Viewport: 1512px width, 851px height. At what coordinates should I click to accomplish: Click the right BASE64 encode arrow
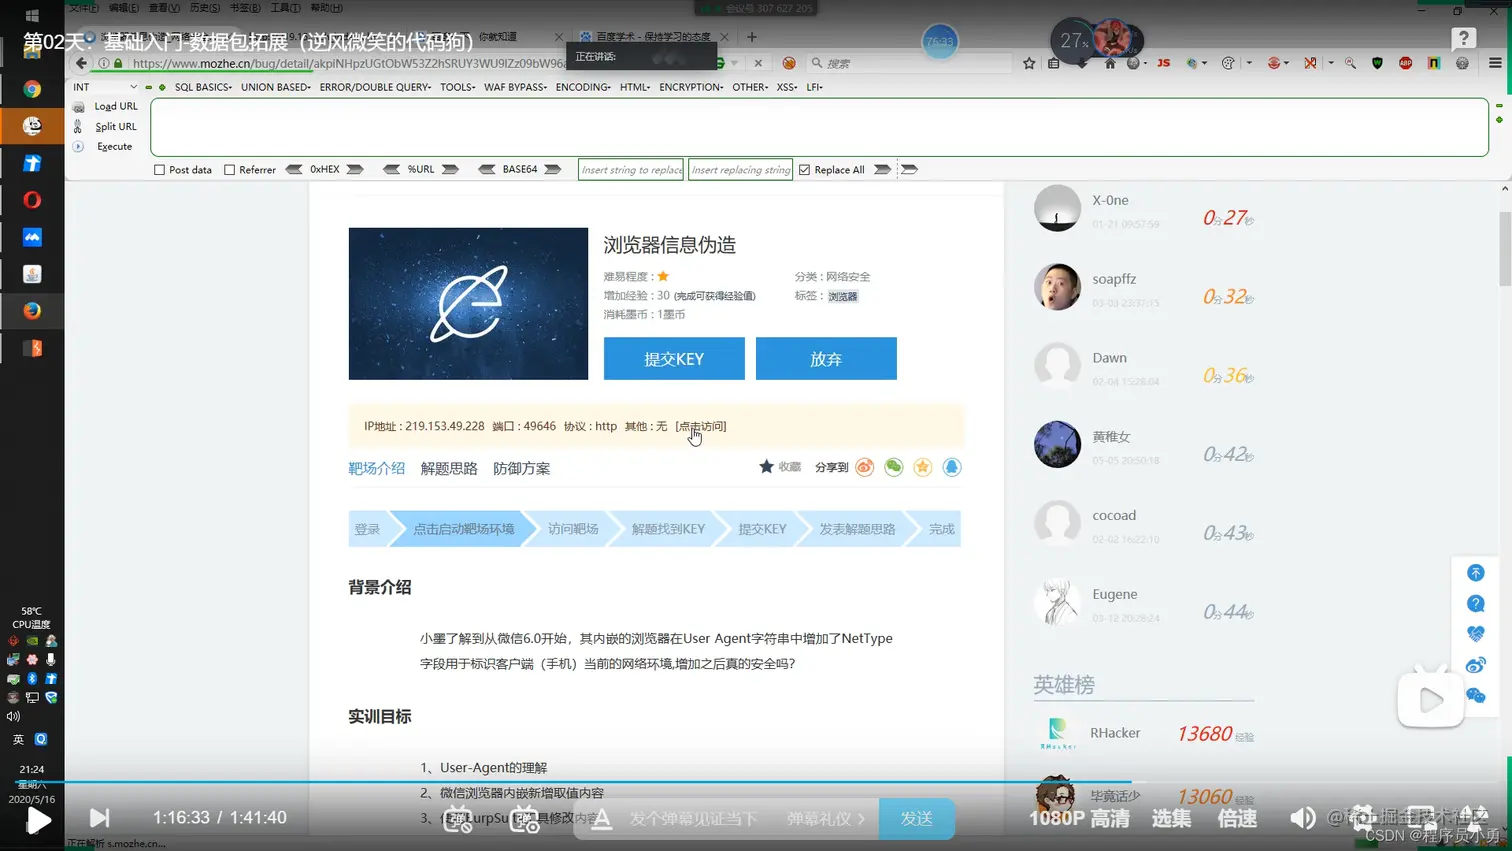(553, 170)
